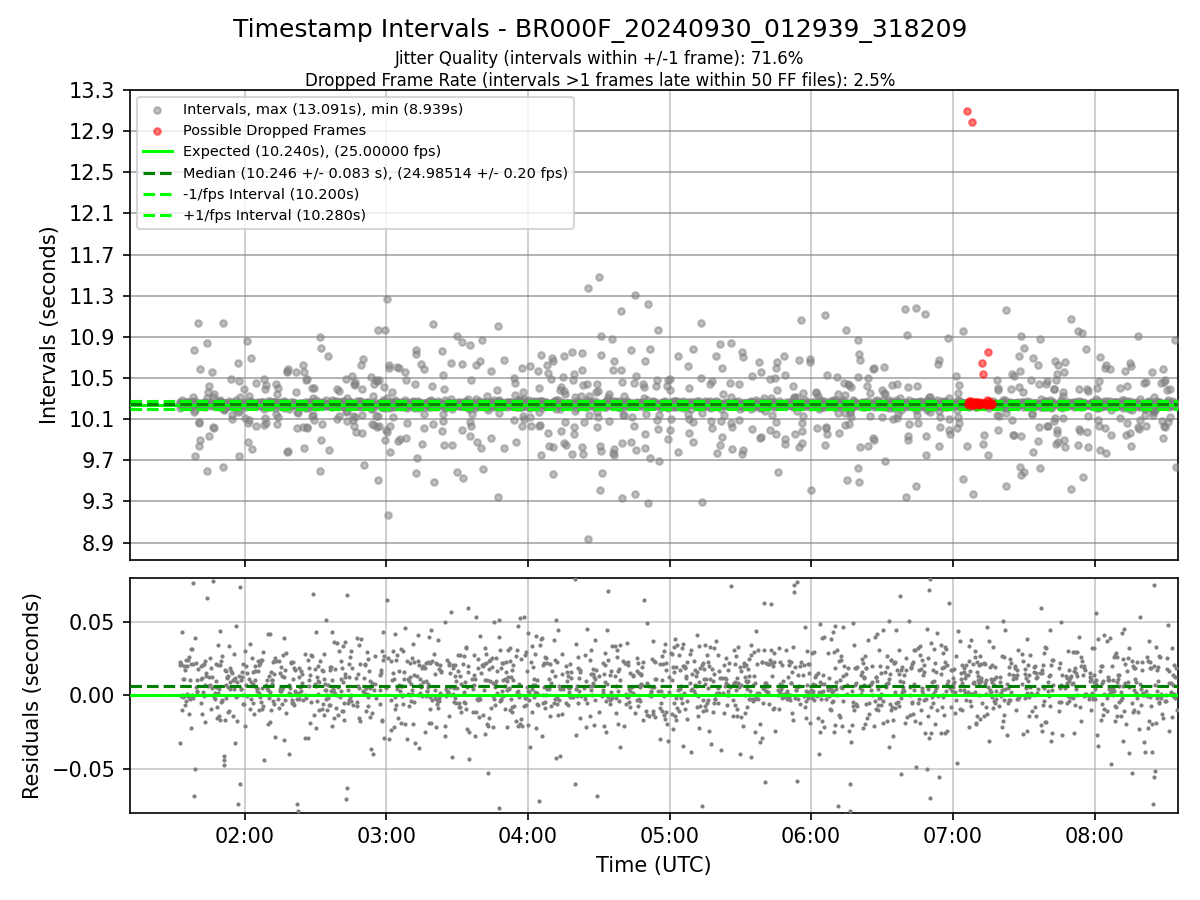Click the Possible Dropped Frames legend entry
The height and width of the screenshot is (900, 1200).
coord(274,130)
